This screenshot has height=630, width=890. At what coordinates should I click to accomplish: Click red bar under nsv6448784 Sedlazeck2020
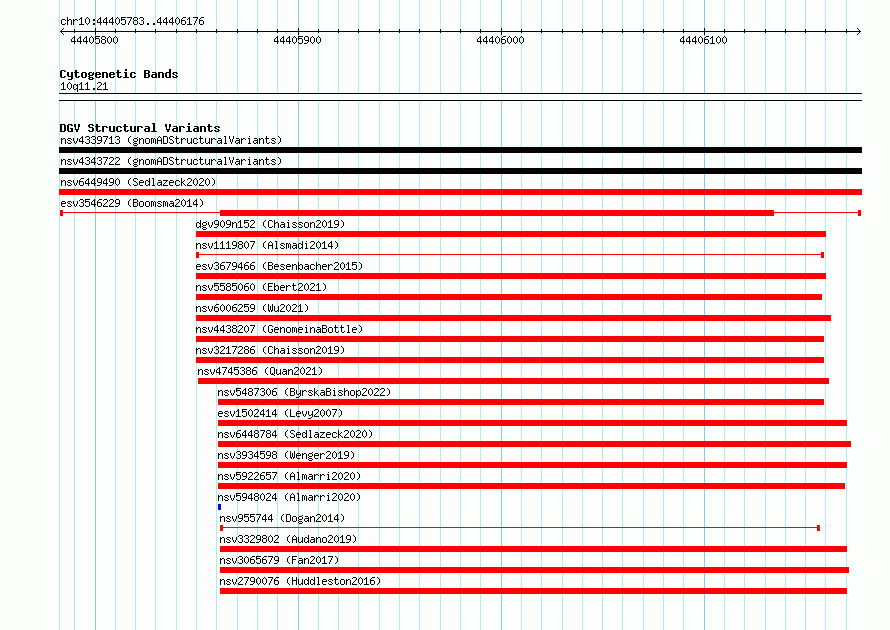click(535, 444)
